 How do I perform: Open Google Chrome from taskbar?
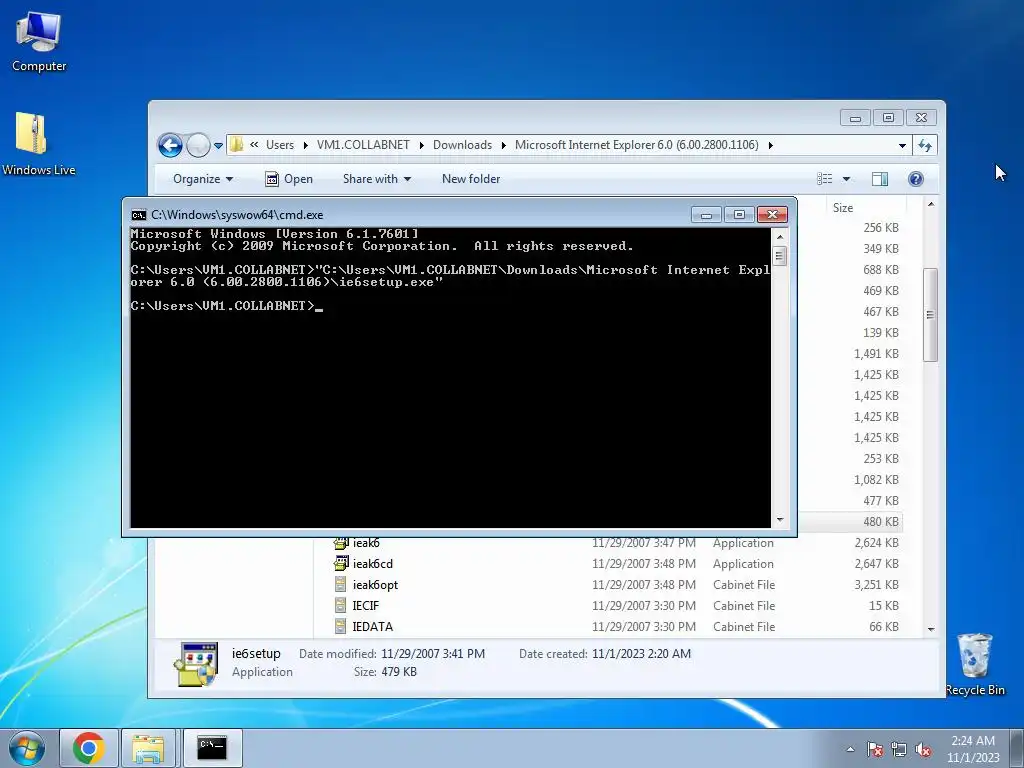coord(89,748)
